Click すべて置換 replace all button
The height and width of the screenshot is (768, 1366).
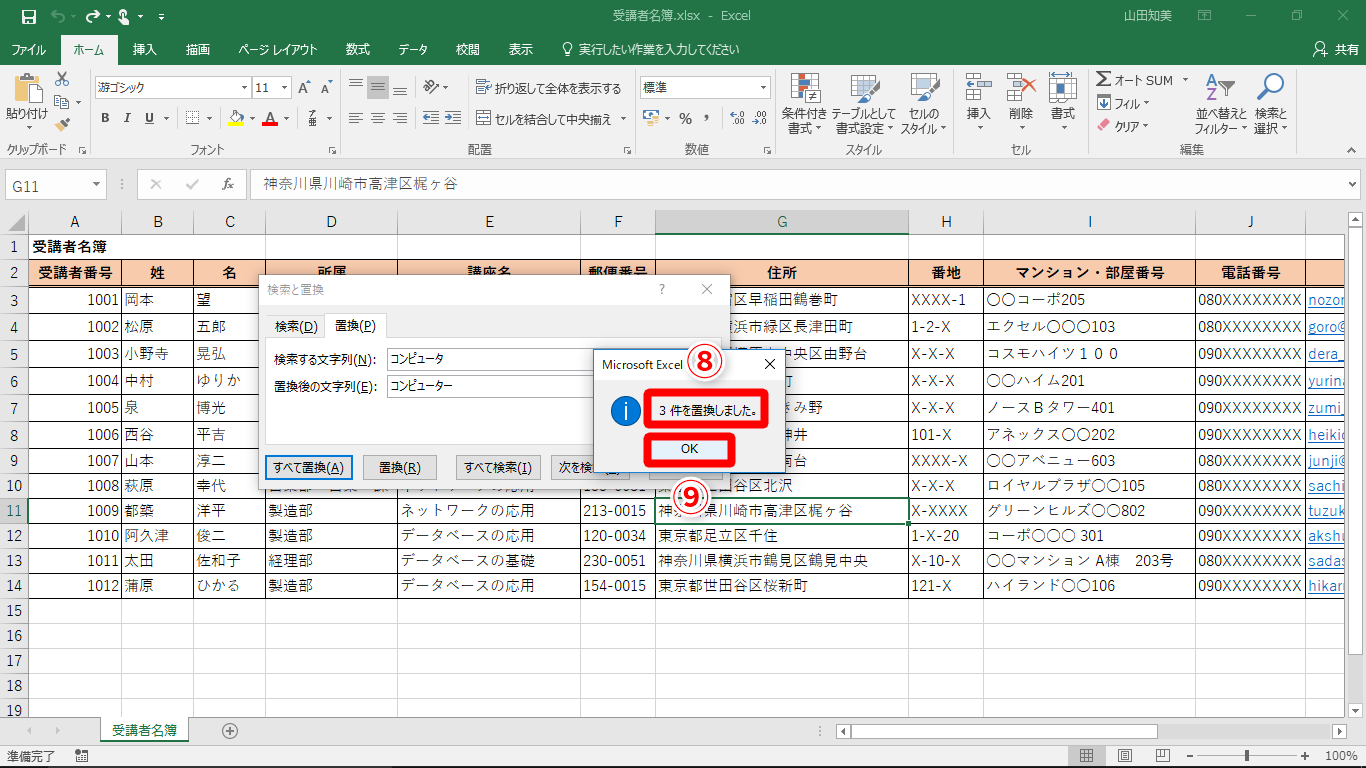pyautogui.click(x=309, y=467)
